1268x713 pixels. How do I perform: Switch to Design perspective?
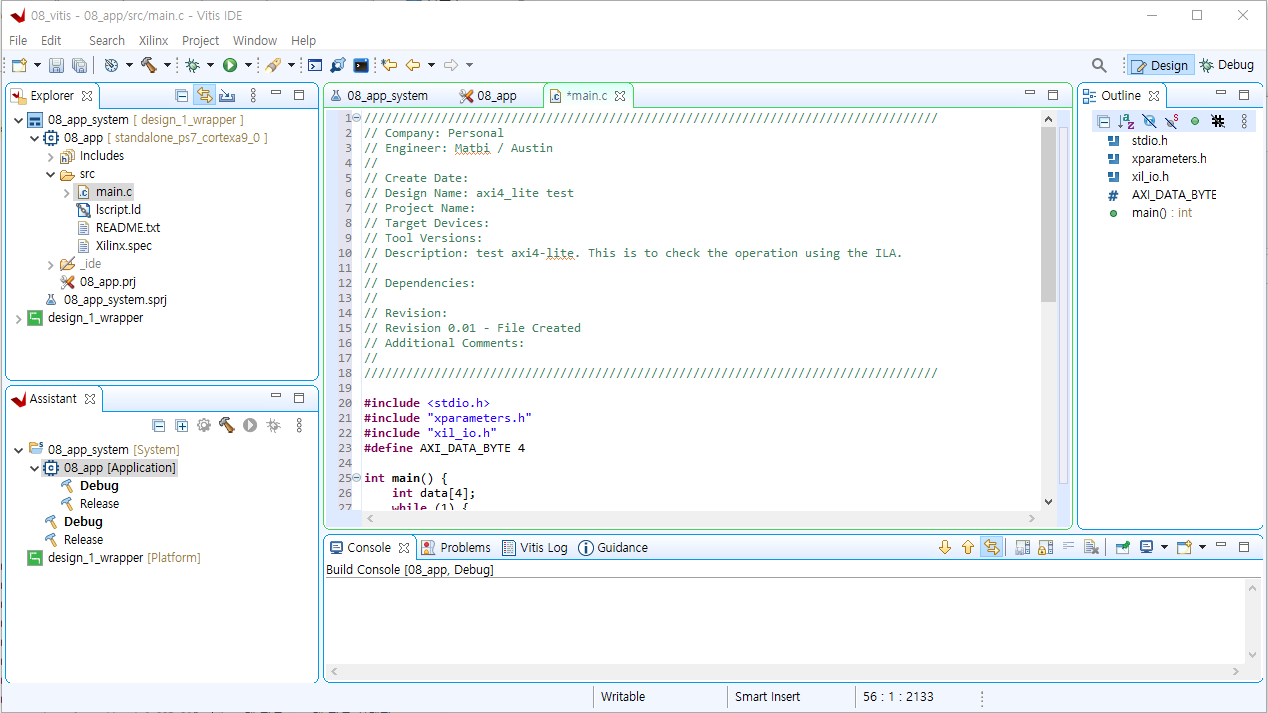point(1160,65)
